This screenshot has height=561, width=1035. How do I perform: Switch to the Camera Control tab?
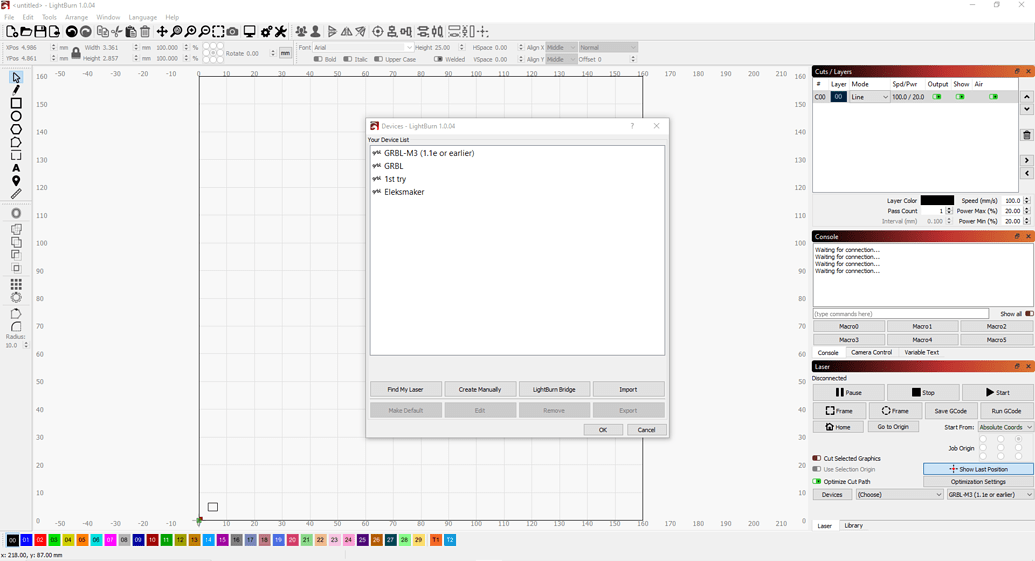pos(871,352)
